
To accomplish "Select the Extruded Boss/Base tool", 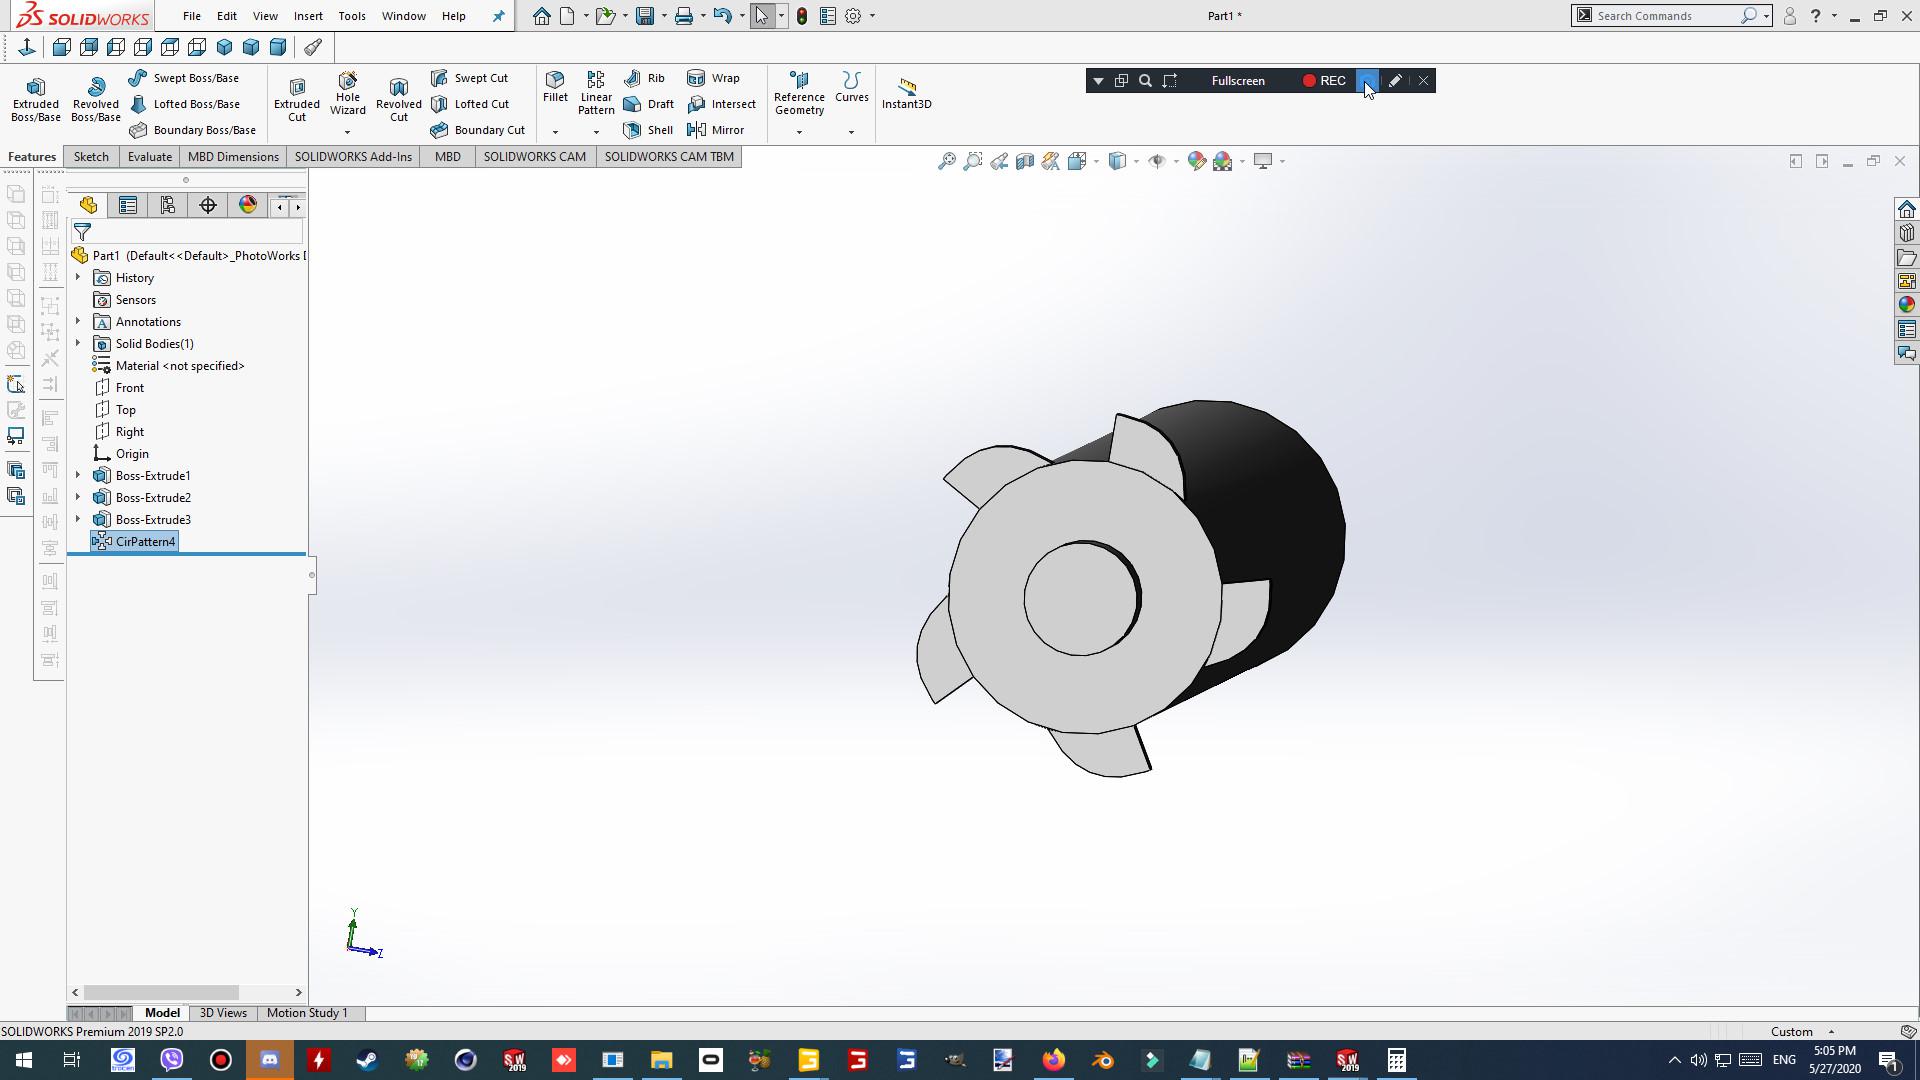I will point(36,99).
